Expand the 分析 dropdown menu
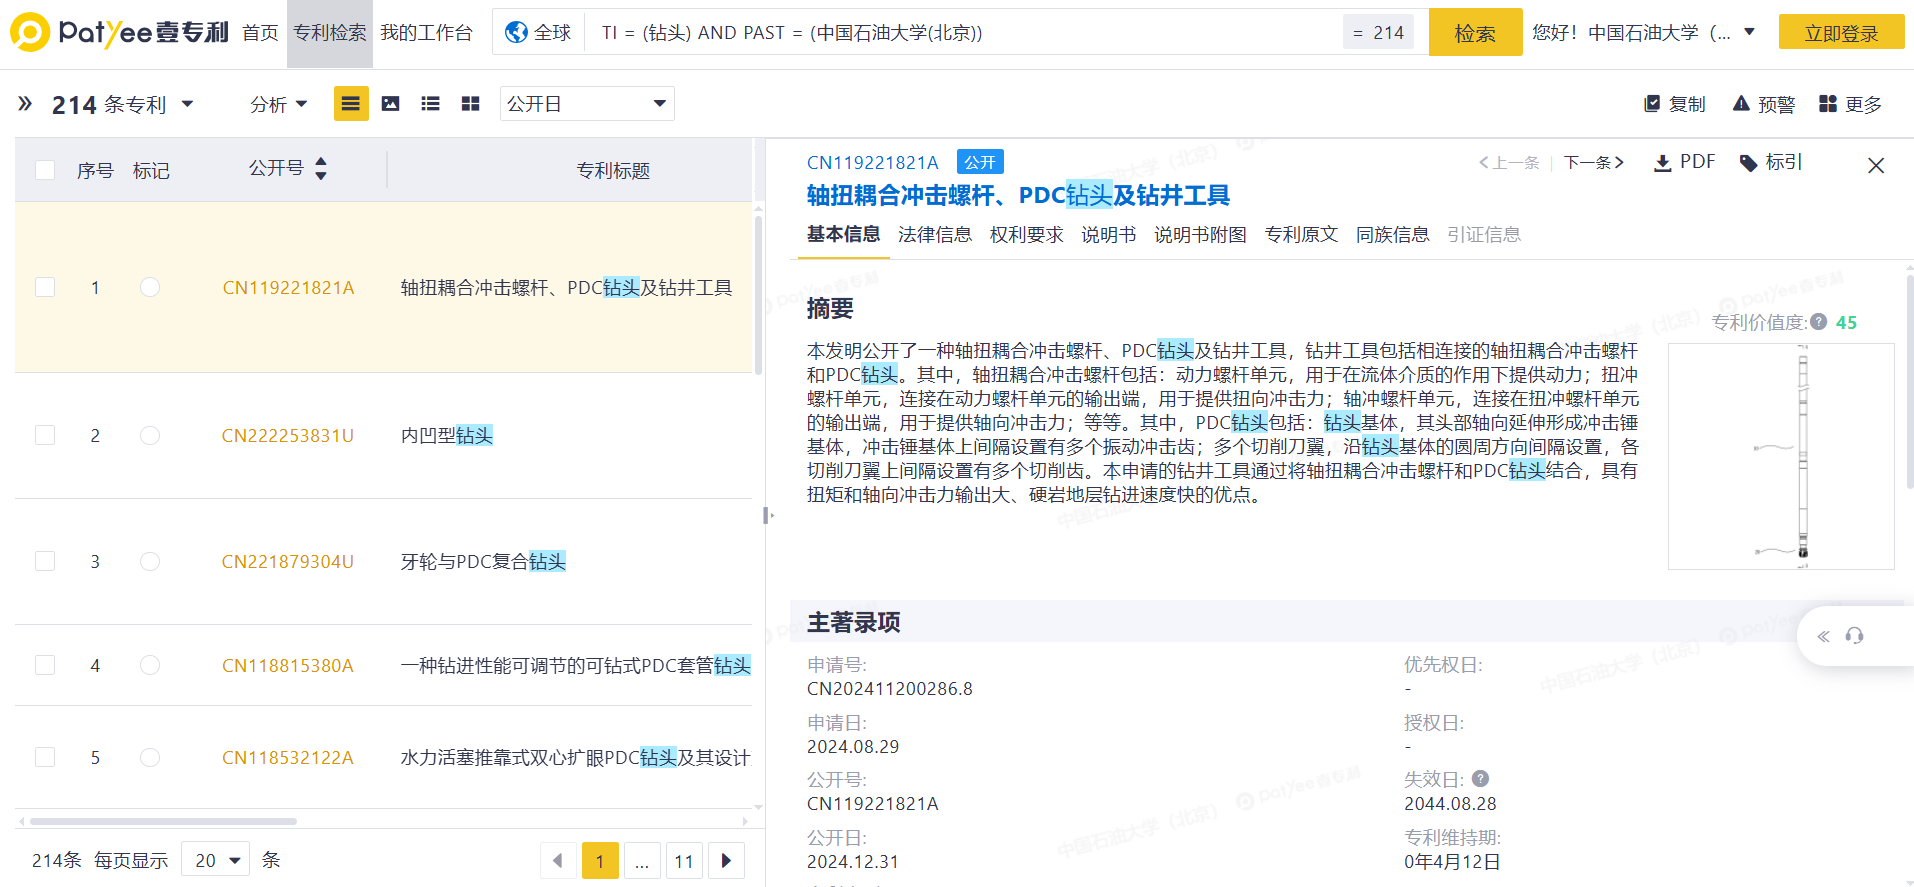The height and width of the screenshot is (887, 1914). (x=278, y=104)
